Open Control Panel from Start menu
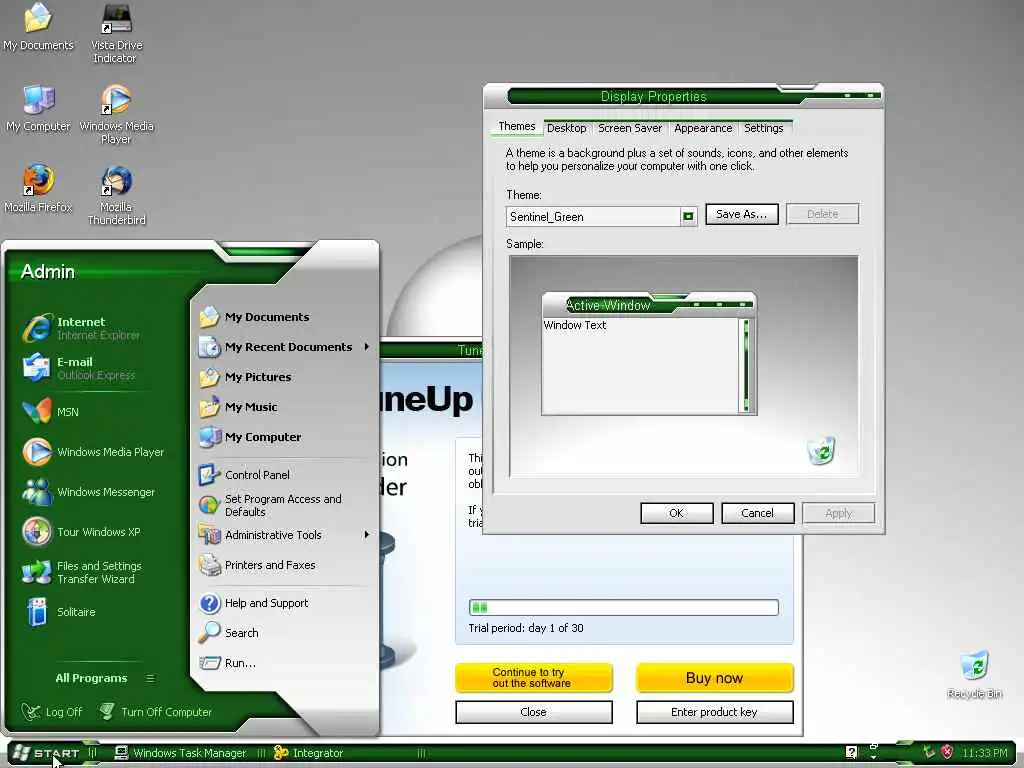 tap(244, 475)
